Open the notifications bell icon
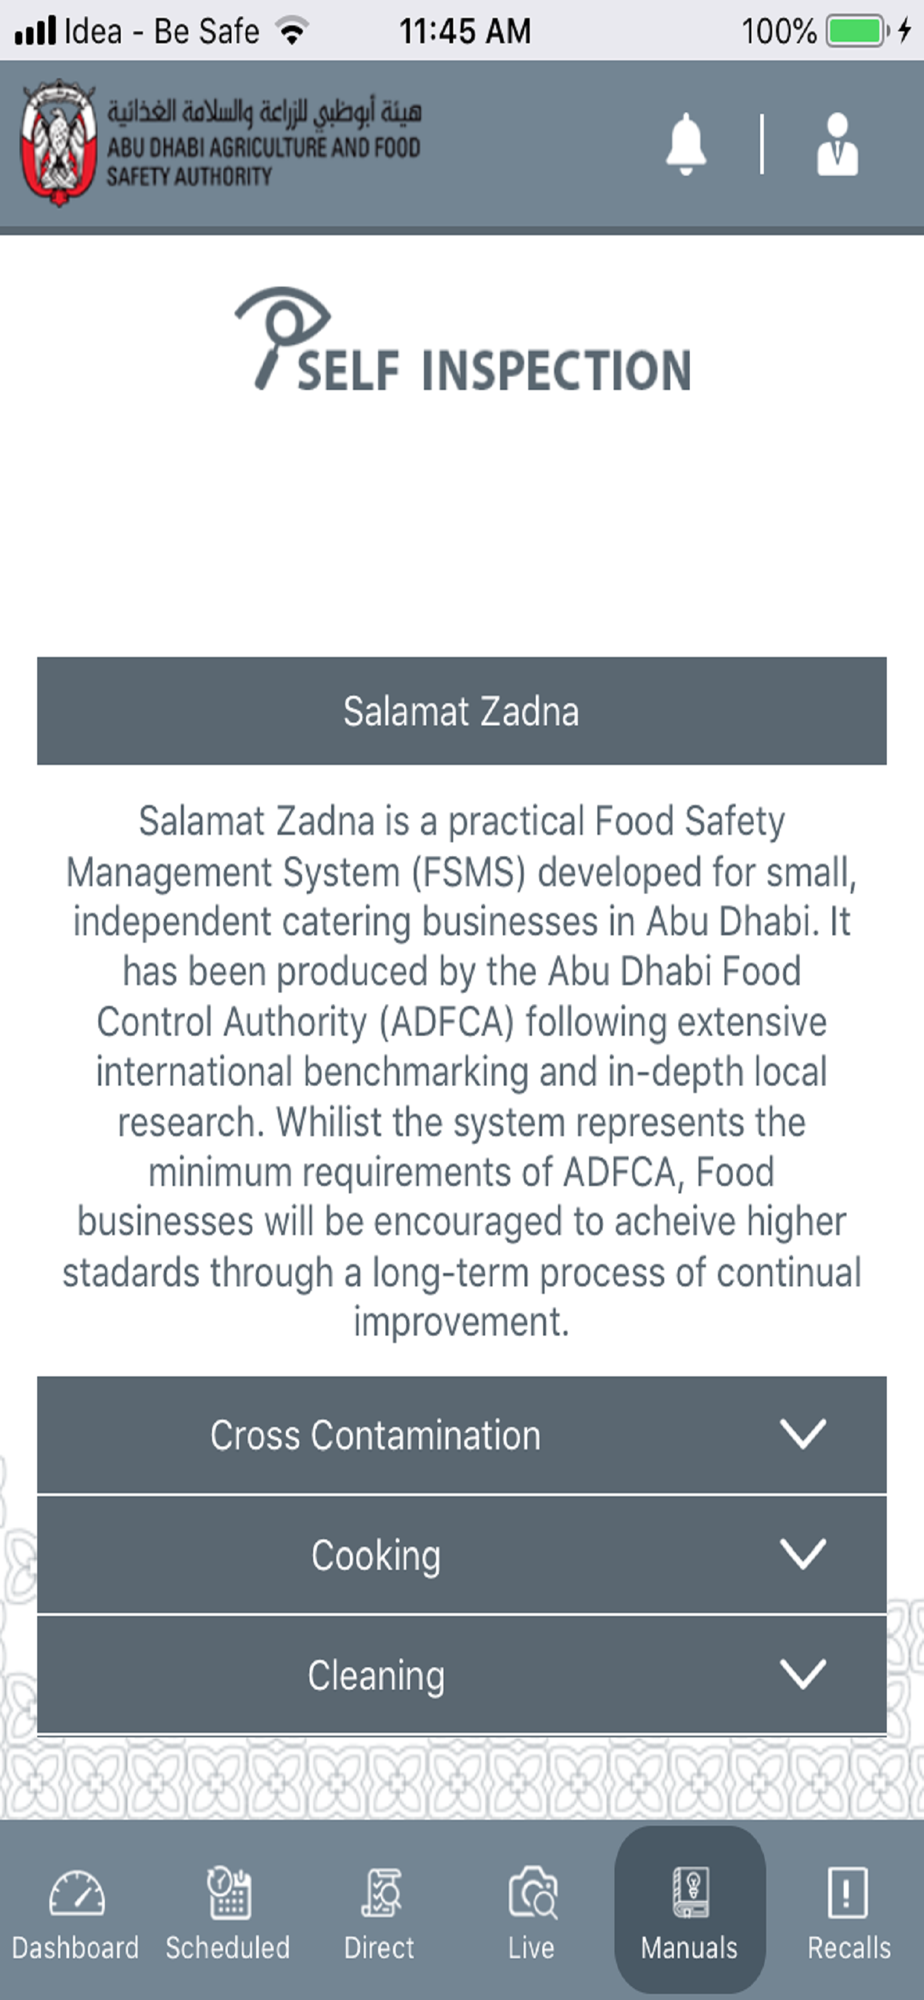Viewport: 924px width, 2000px height. 686,144
